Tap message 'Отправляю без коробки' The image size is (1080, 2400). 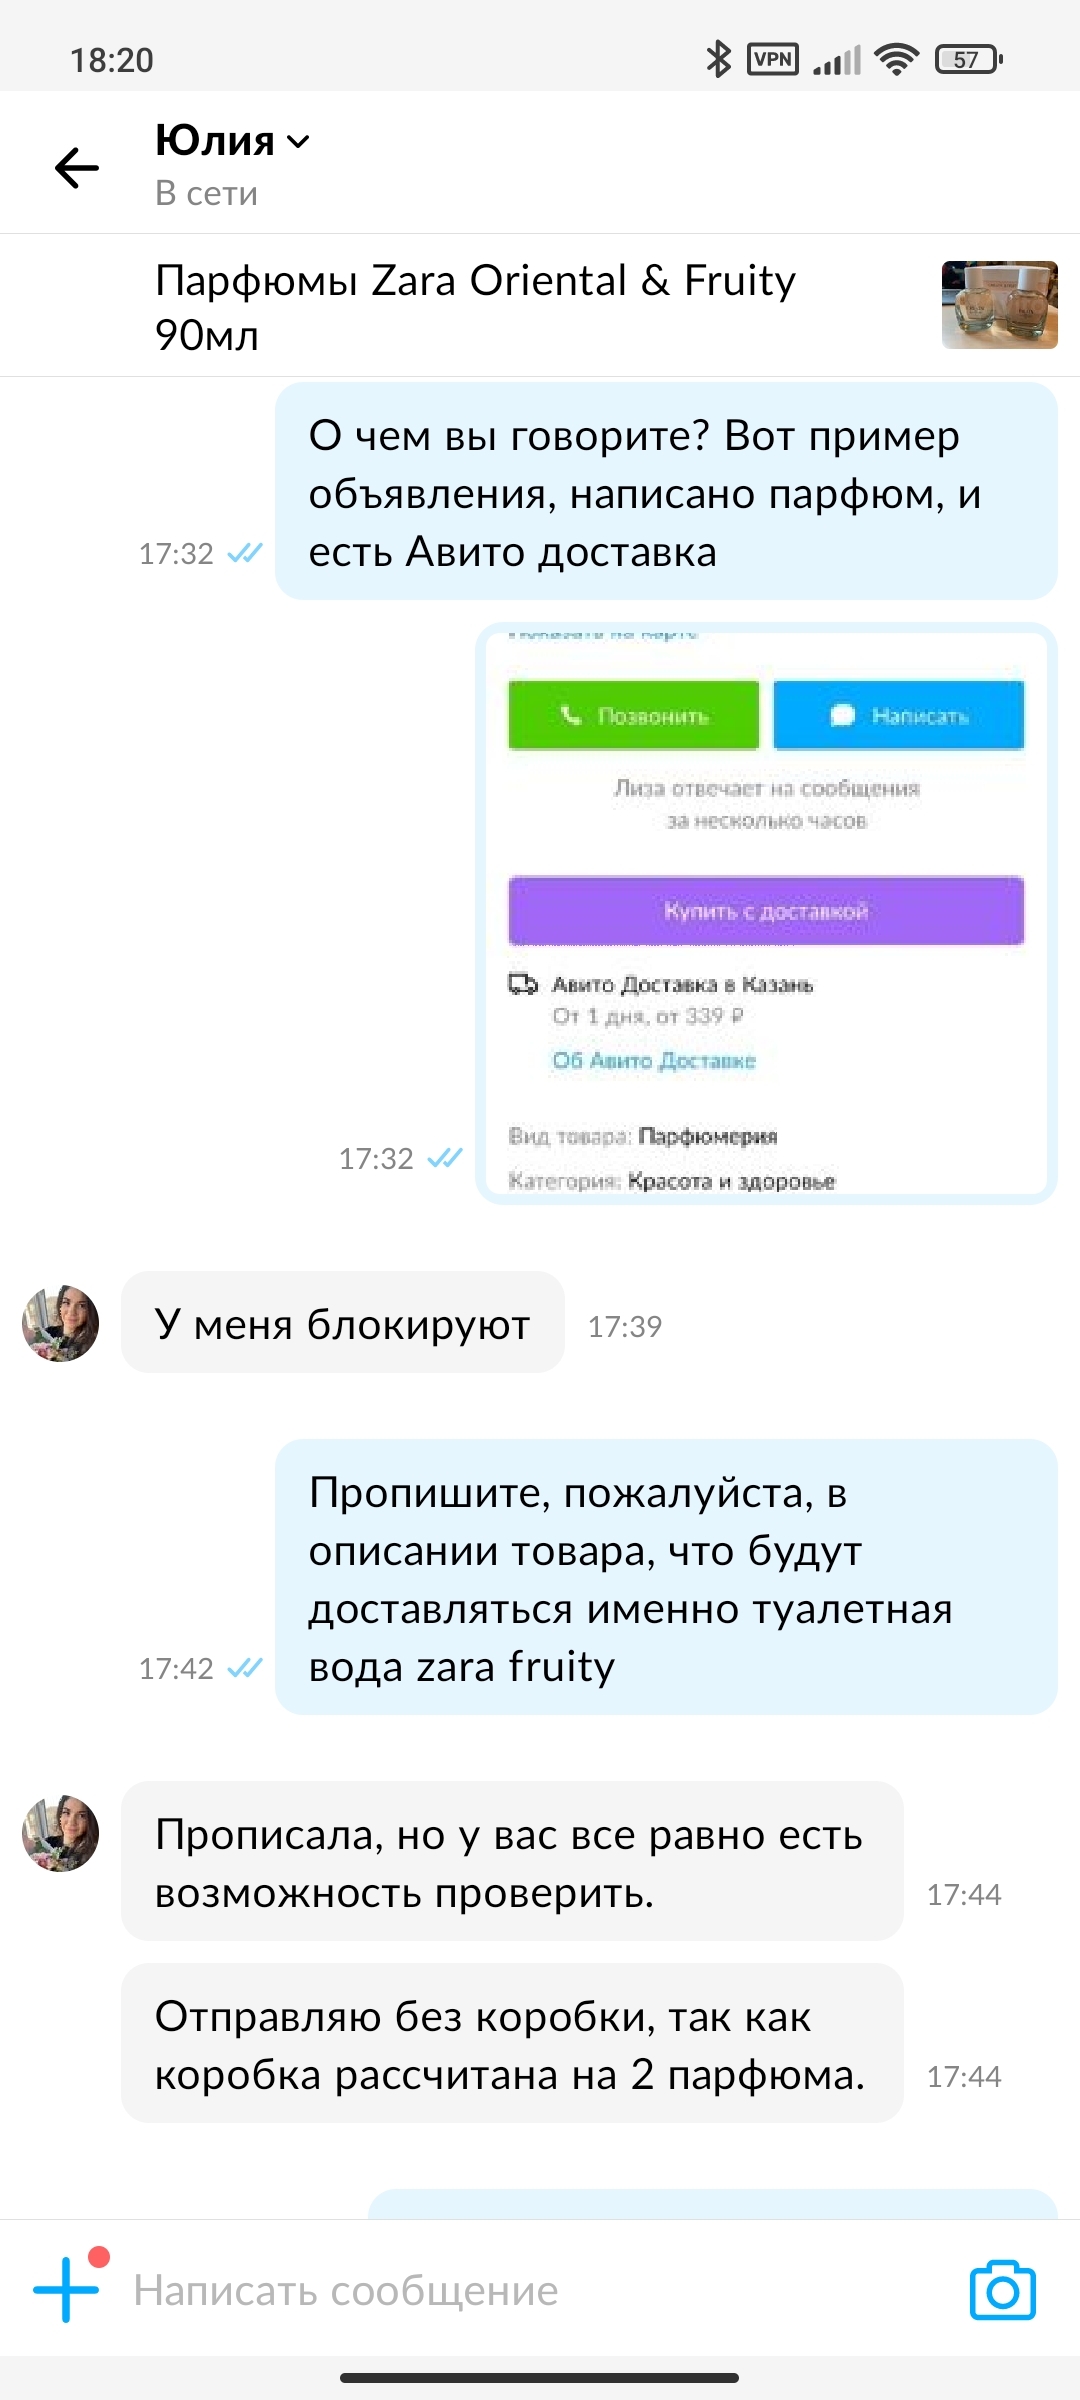pos(512,2044)
